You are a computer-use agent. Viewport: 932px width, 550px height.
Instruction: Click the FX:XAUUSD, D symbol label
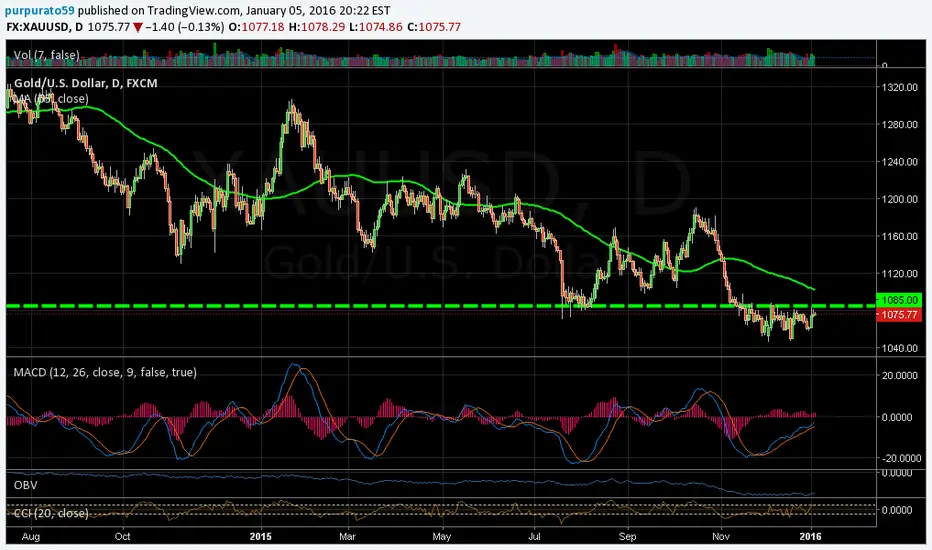pos(45,27)
